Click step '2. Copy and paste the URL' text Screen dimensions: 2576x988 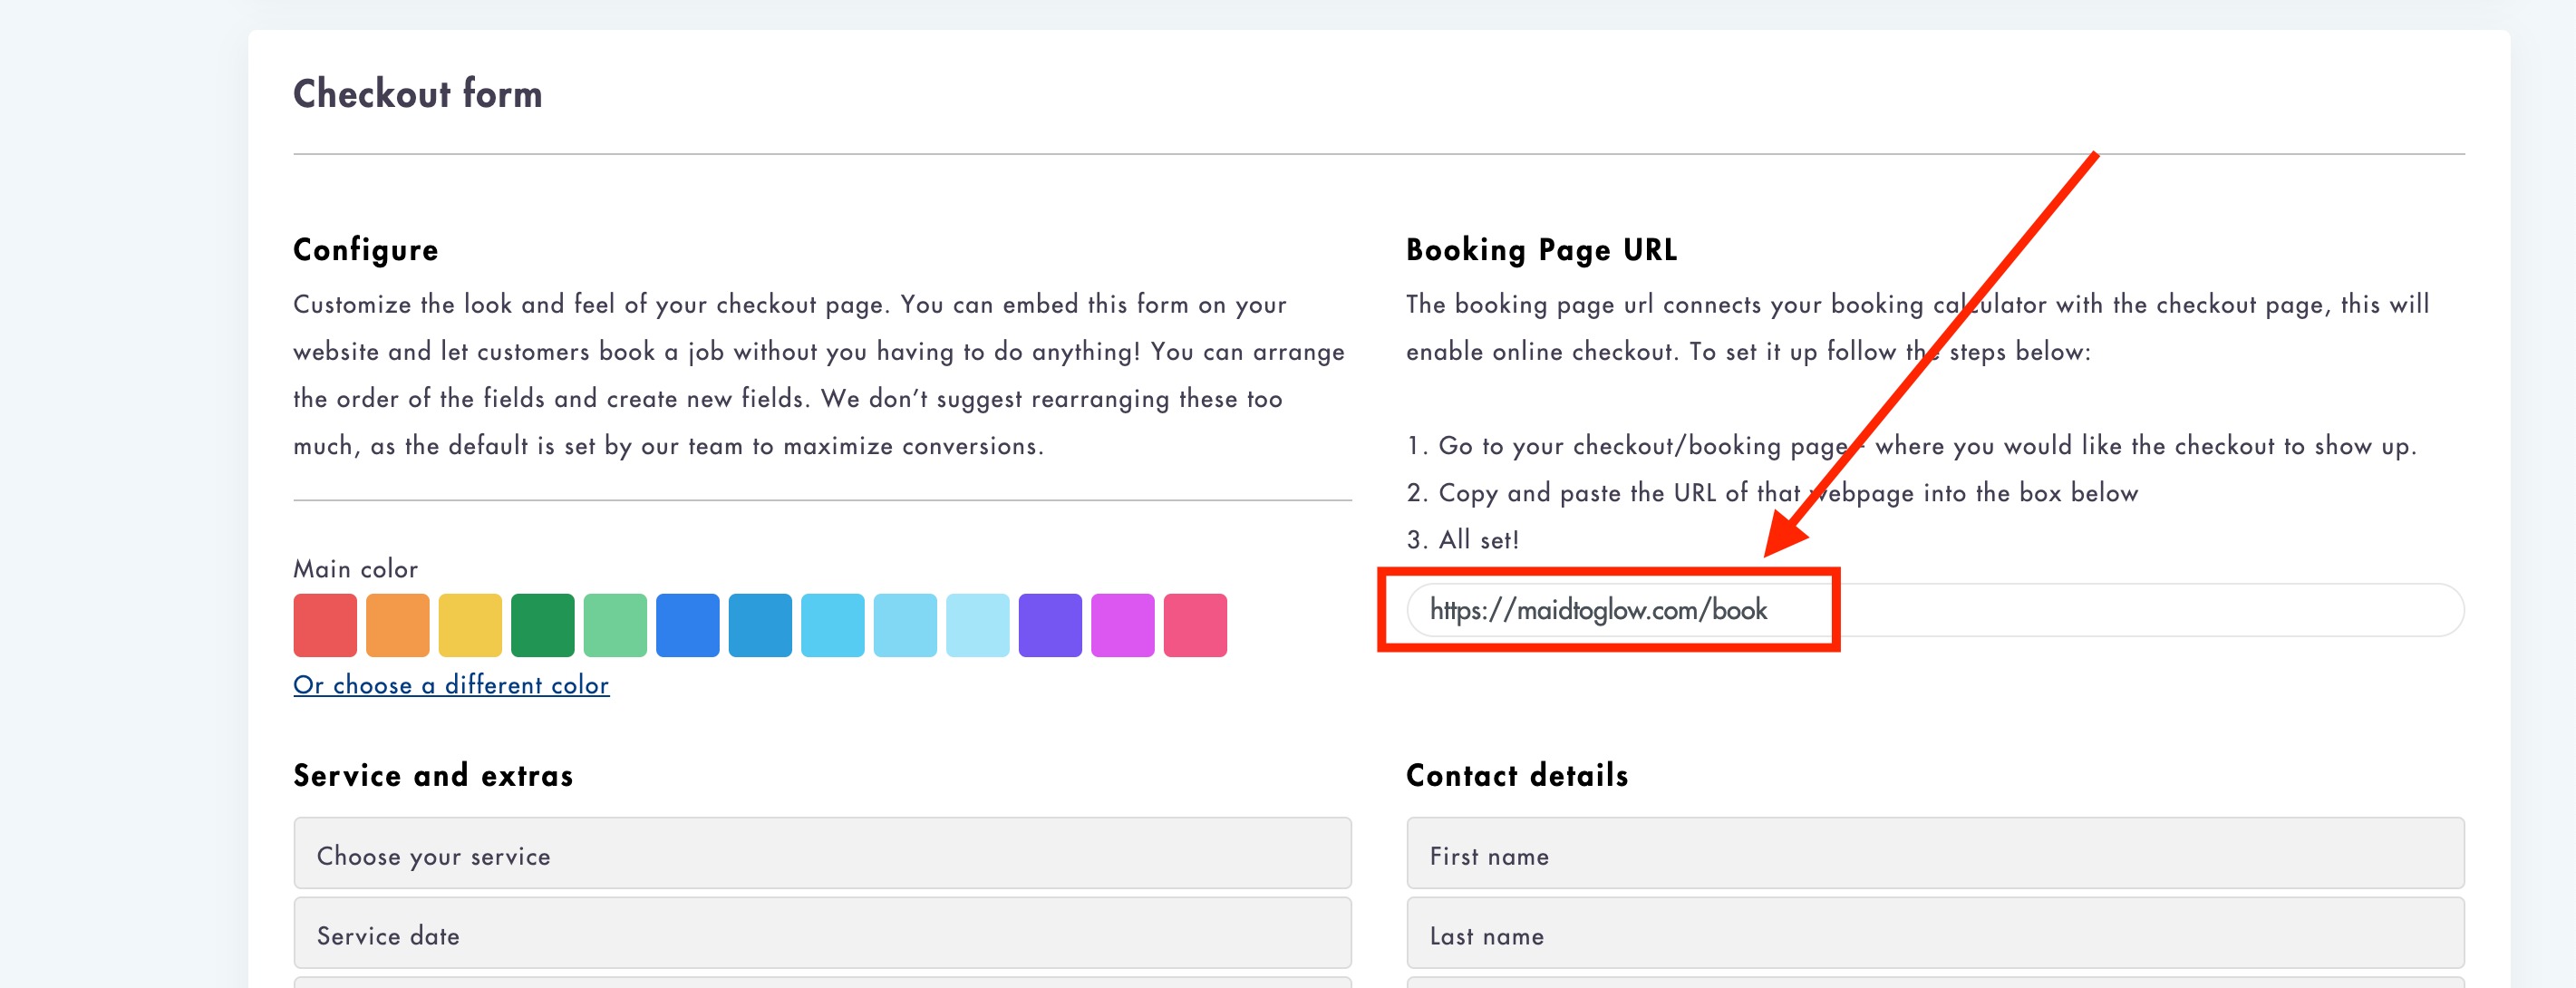(x=1772, y=493)
